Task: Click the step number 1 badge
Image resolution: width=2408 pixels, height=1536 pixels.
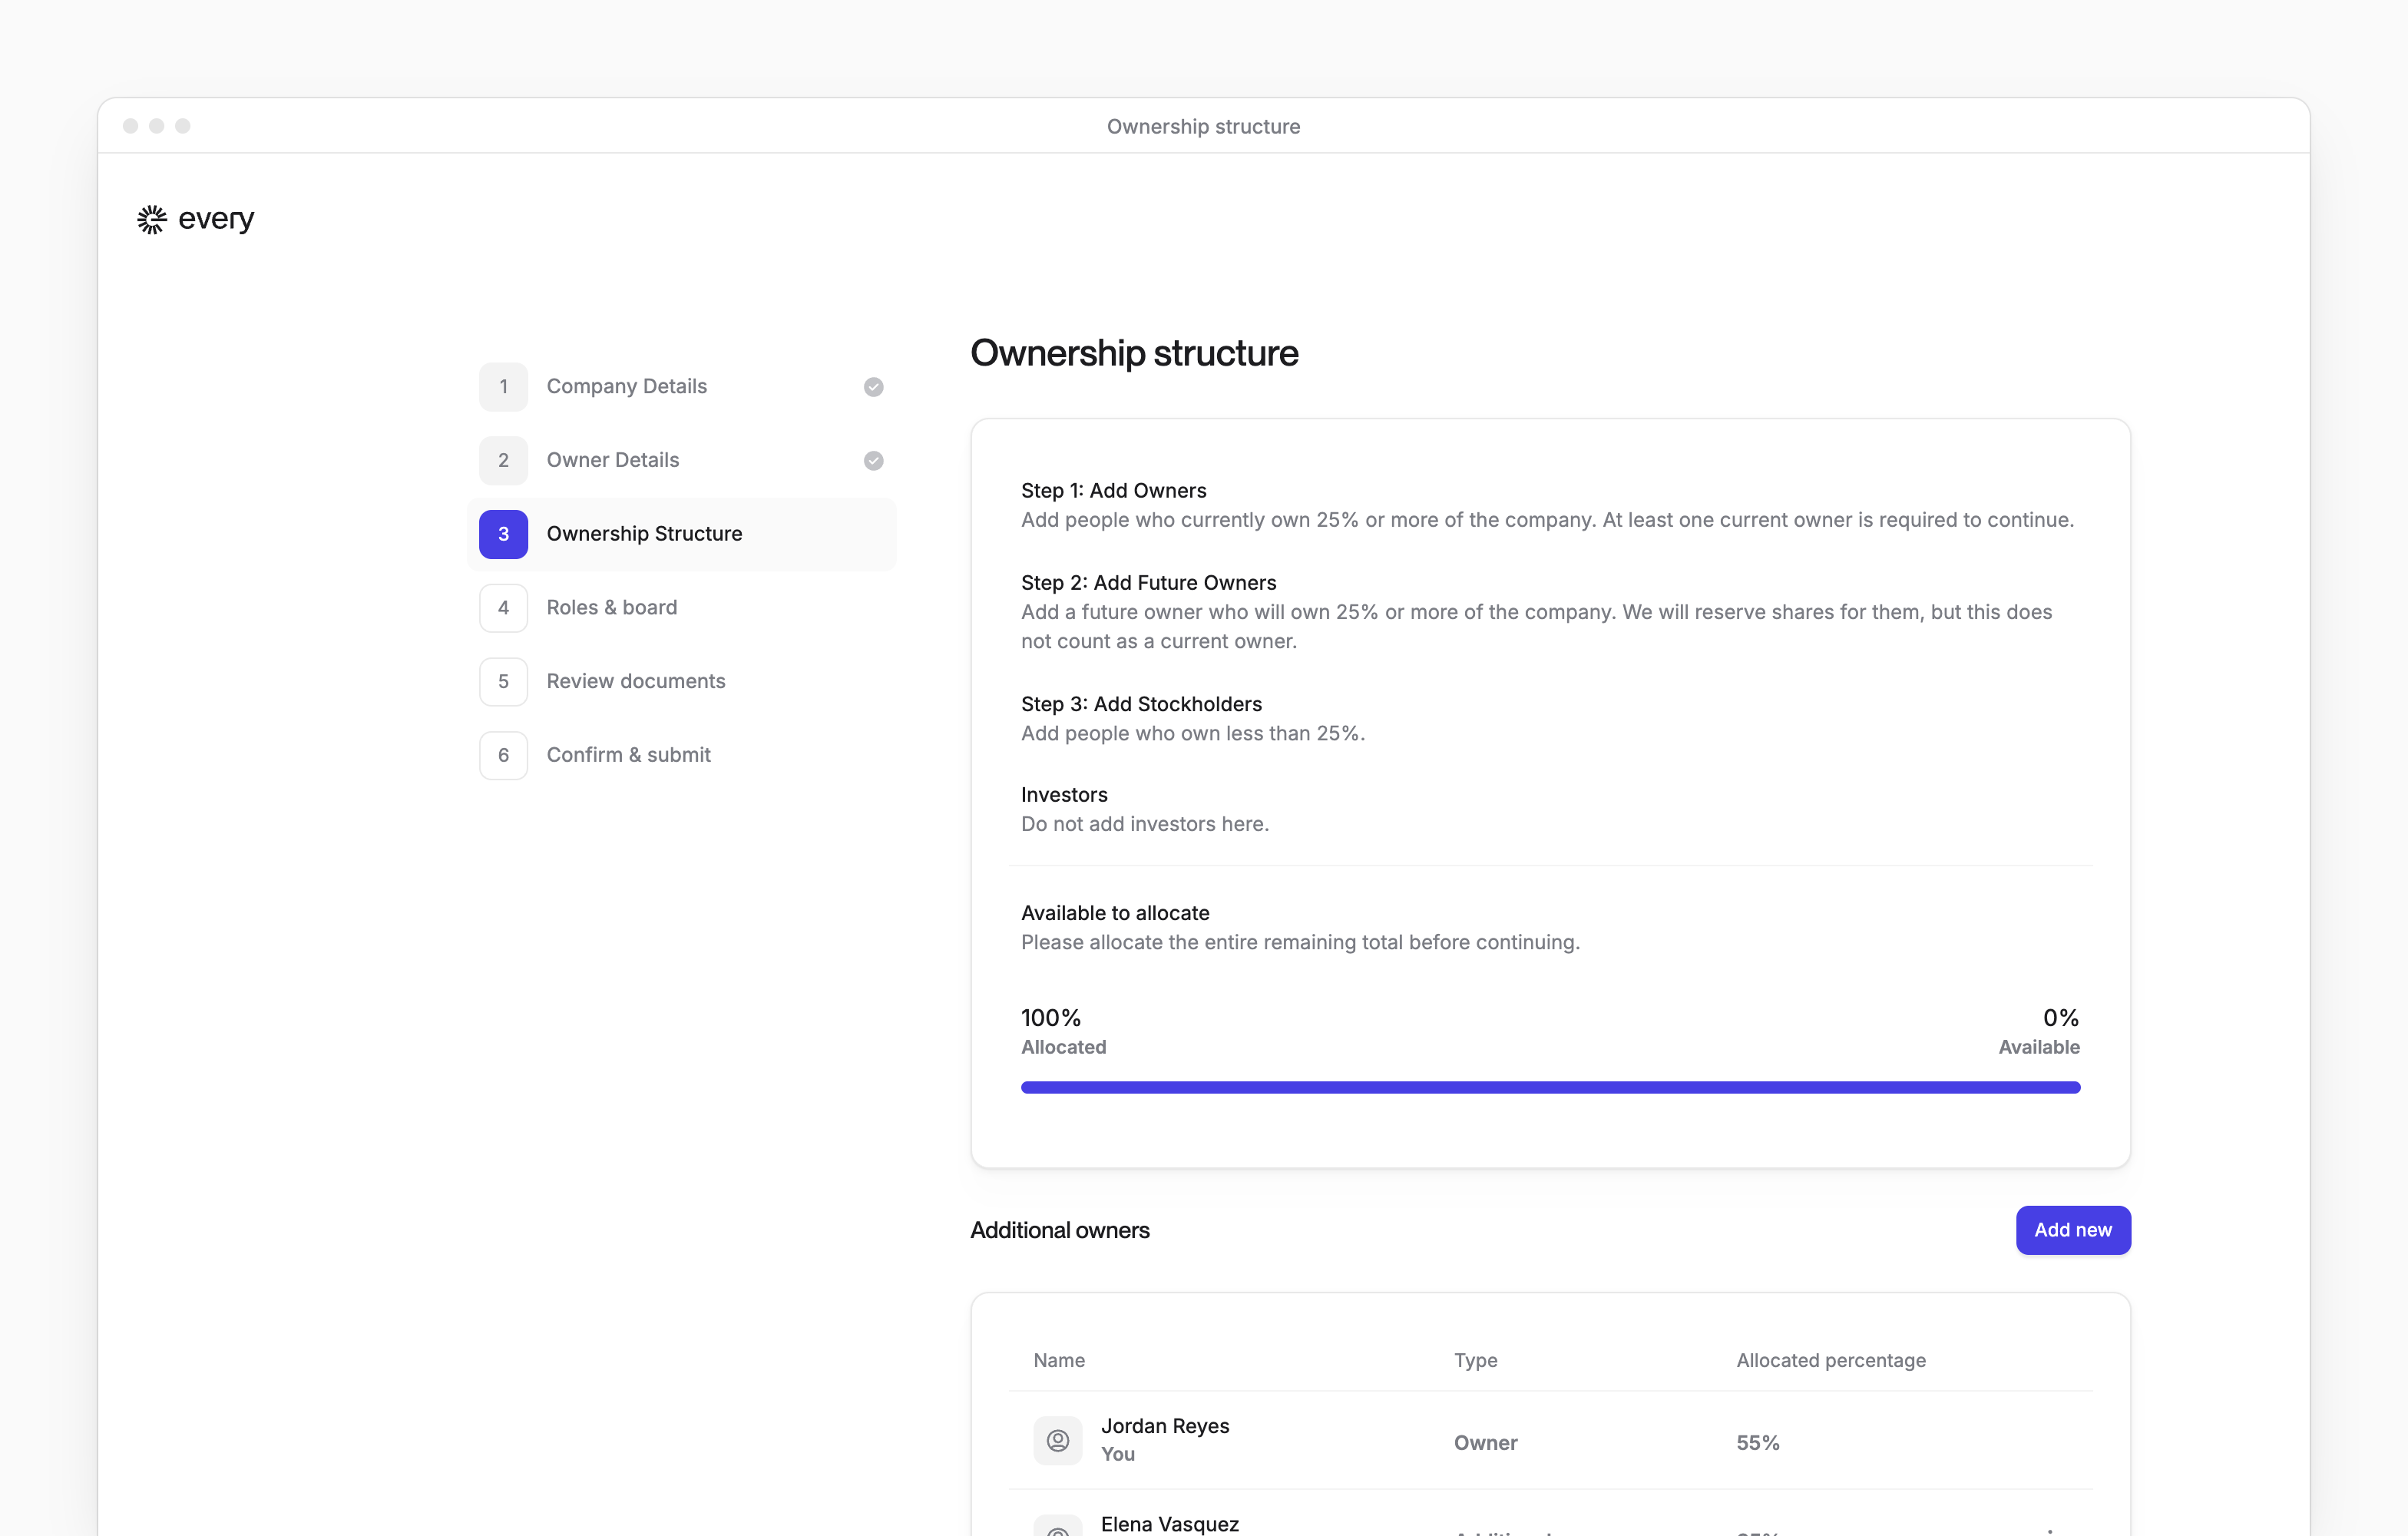Action: [503, 387]
